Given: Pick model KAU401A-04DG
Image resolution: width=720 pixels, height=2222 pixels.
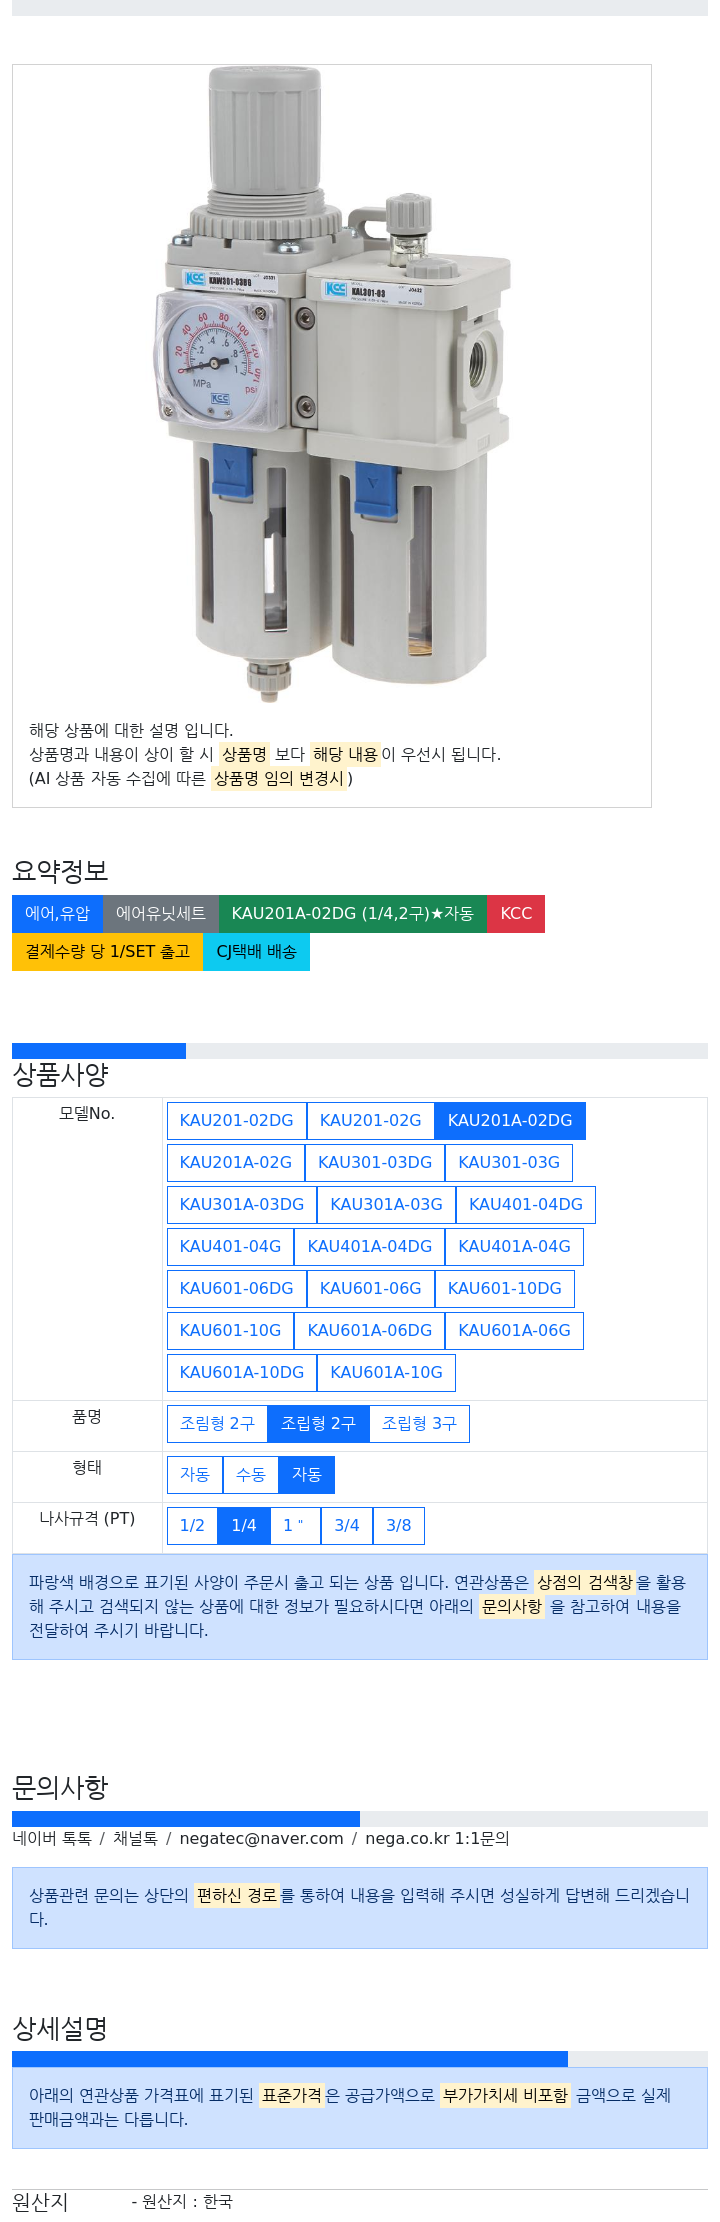Looking at the screenshot, I should coord(370,1247).
